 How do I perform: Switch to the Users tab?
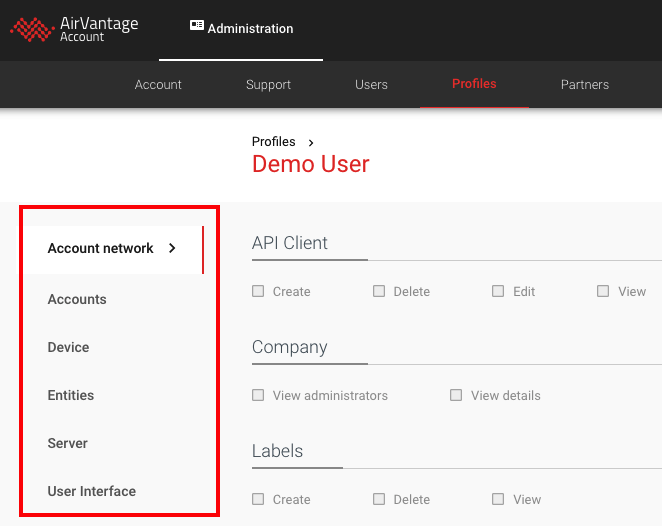coord(371,85)
